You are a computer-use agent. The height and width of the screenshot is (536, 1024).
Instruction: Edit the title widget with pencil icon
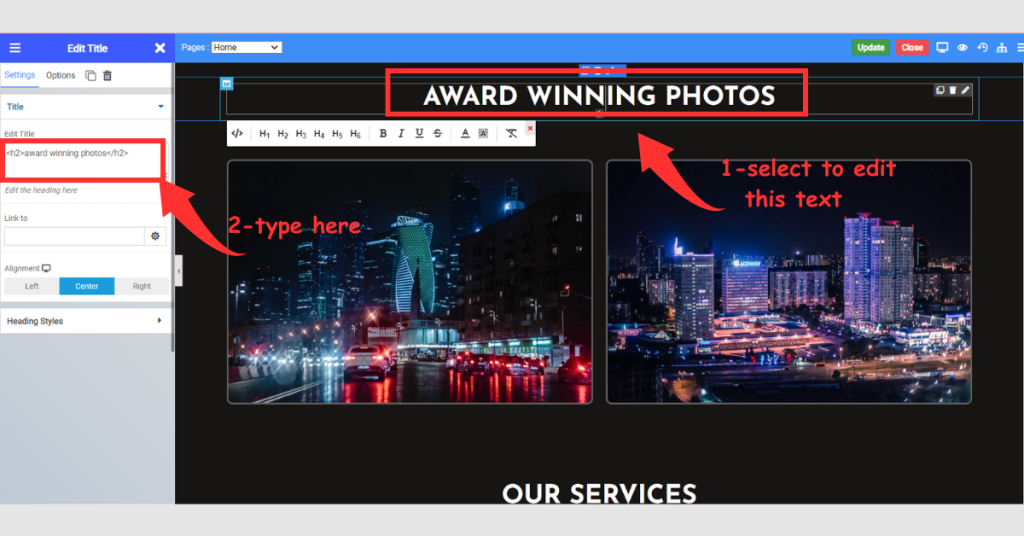[x=965, y=90]
